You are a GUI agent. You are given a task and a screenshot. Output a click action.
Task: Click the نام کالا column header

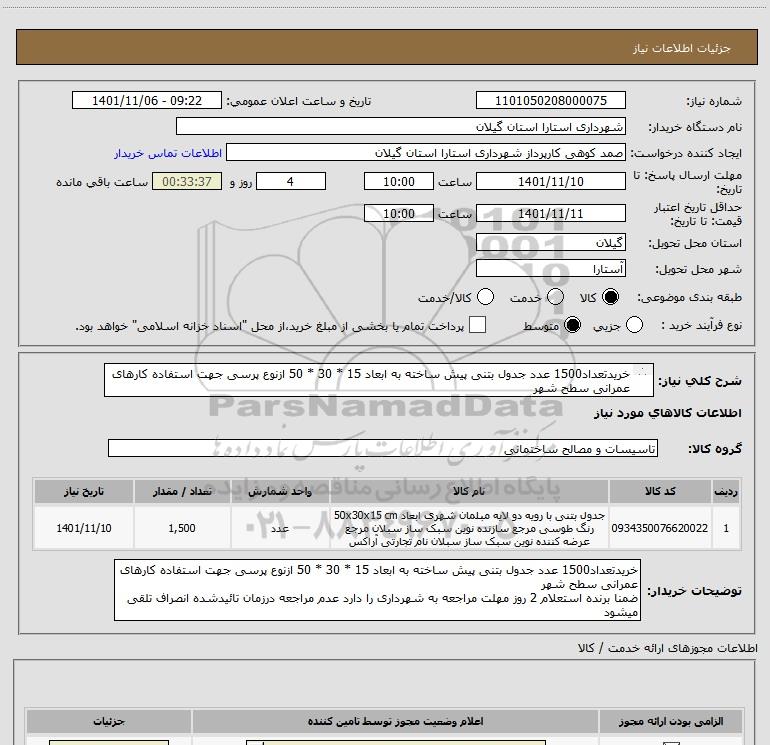pyautogui.click(x=469, y=491)
